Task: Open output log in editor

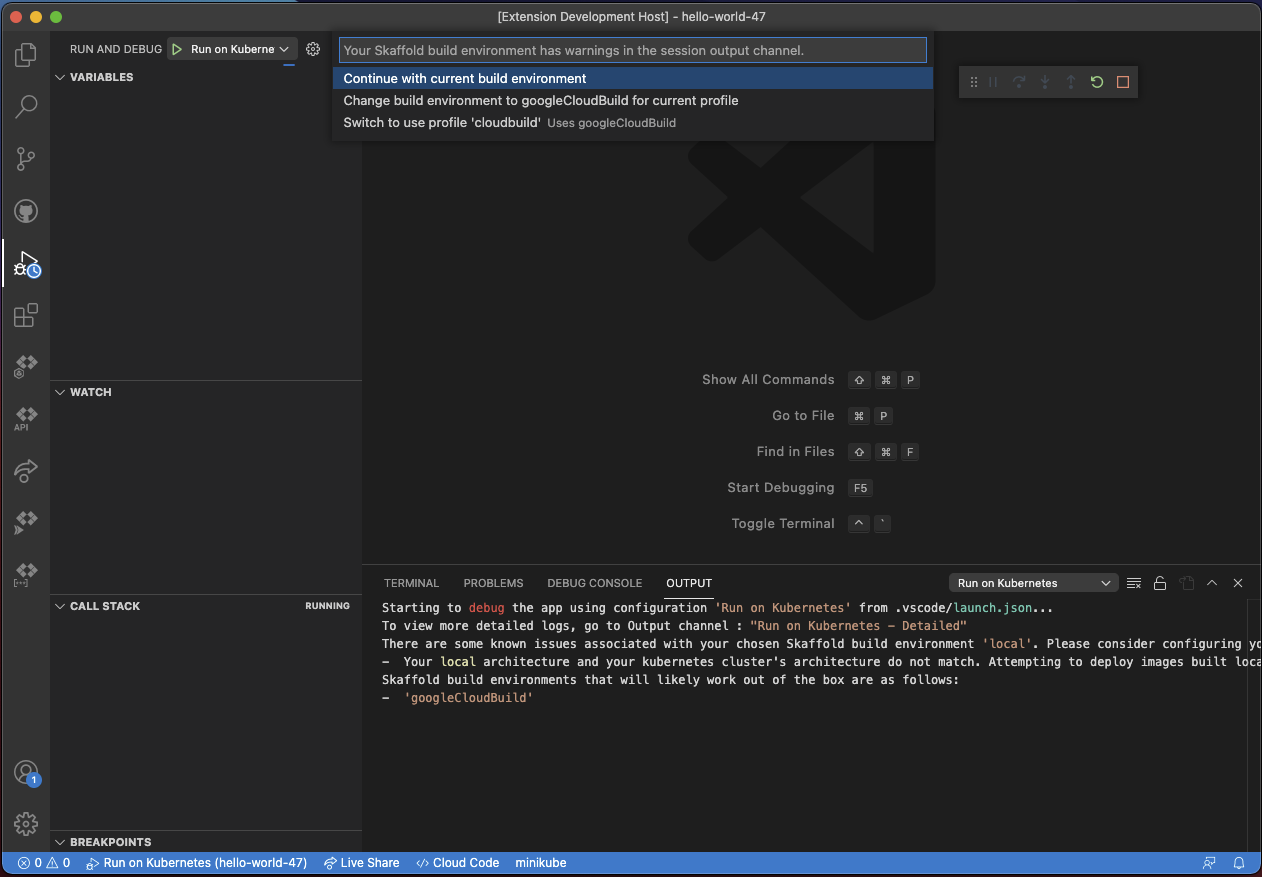Action: coord(1186,583)
